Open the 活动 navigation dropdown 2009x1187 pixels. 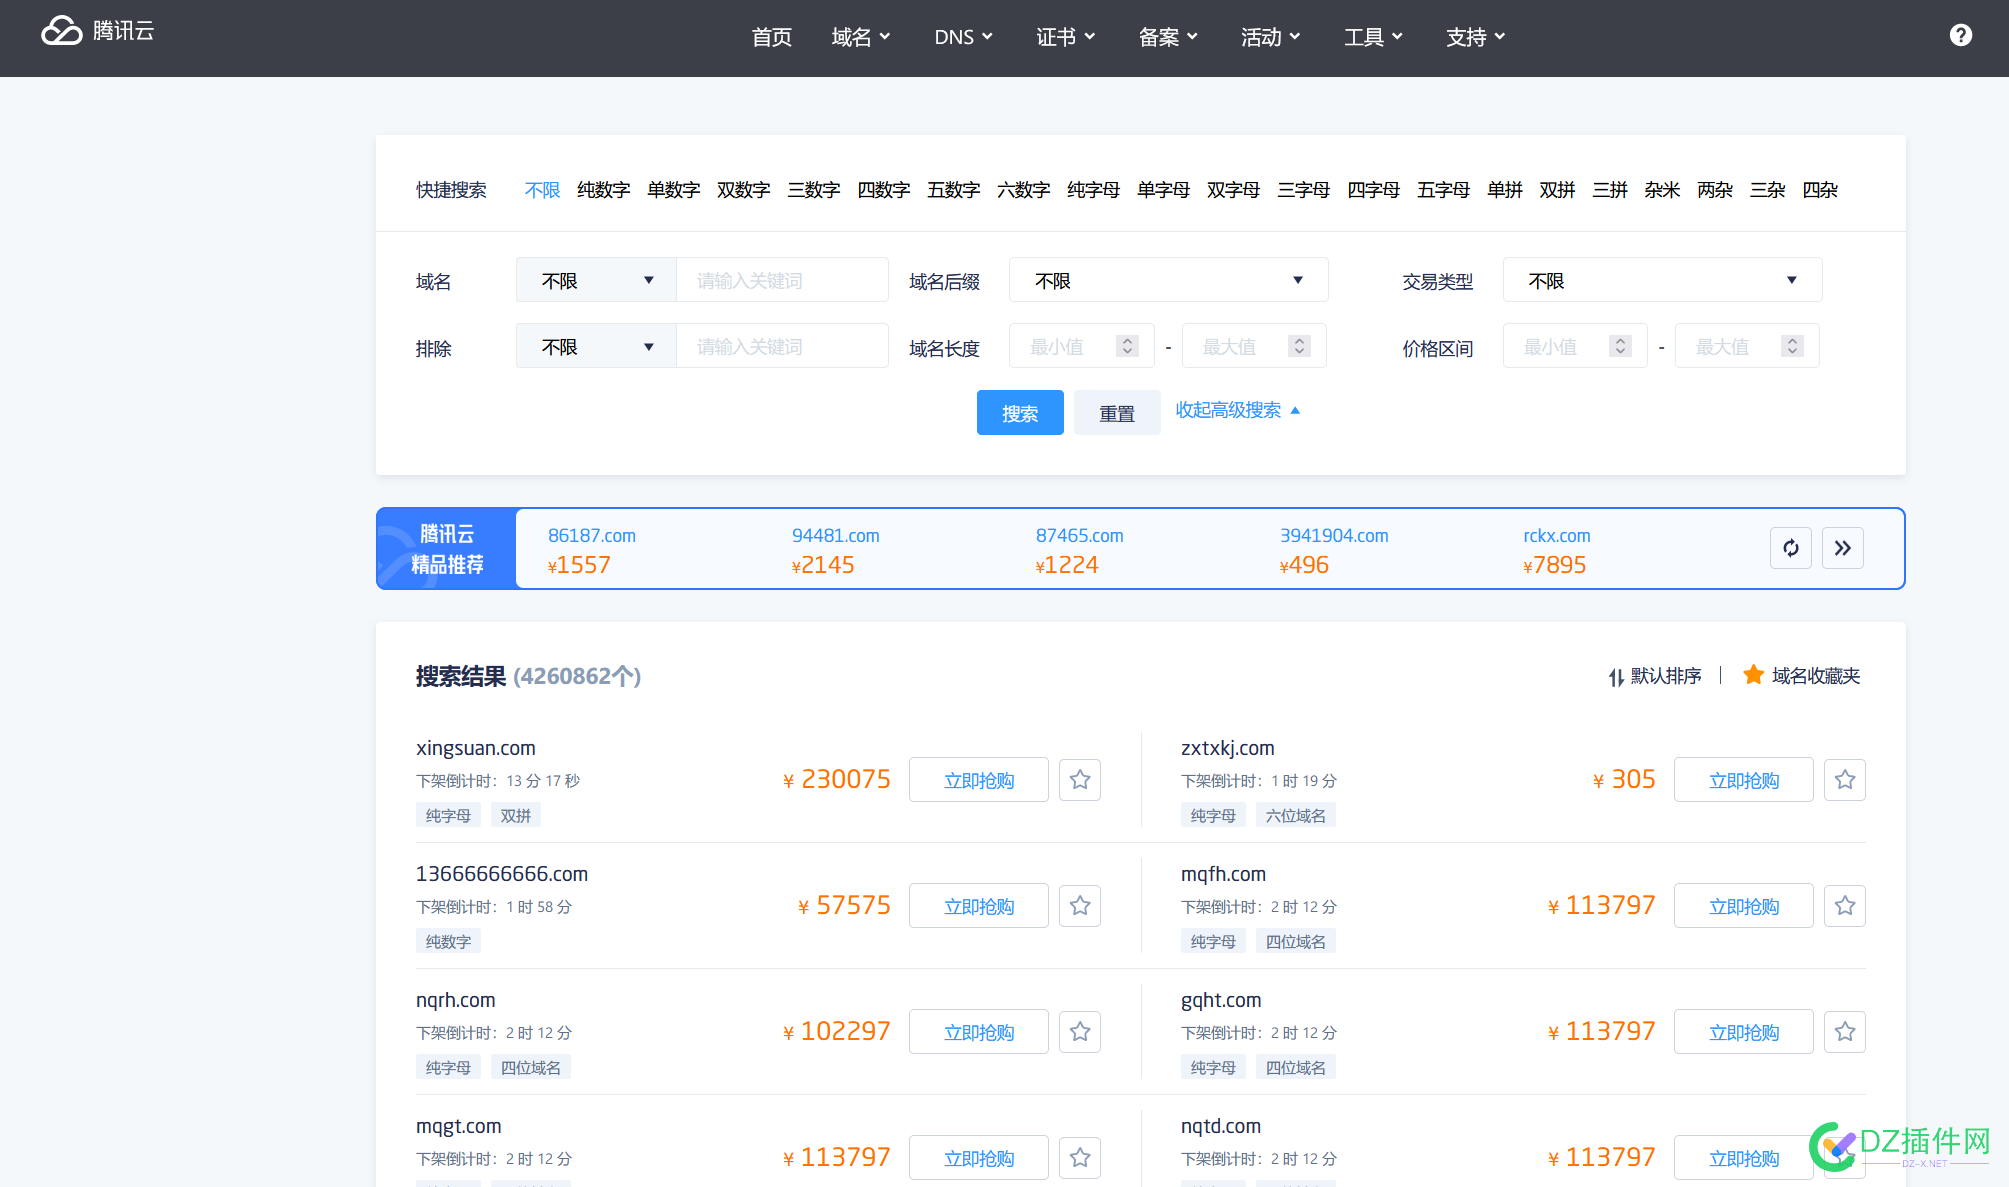point(1271,37)
